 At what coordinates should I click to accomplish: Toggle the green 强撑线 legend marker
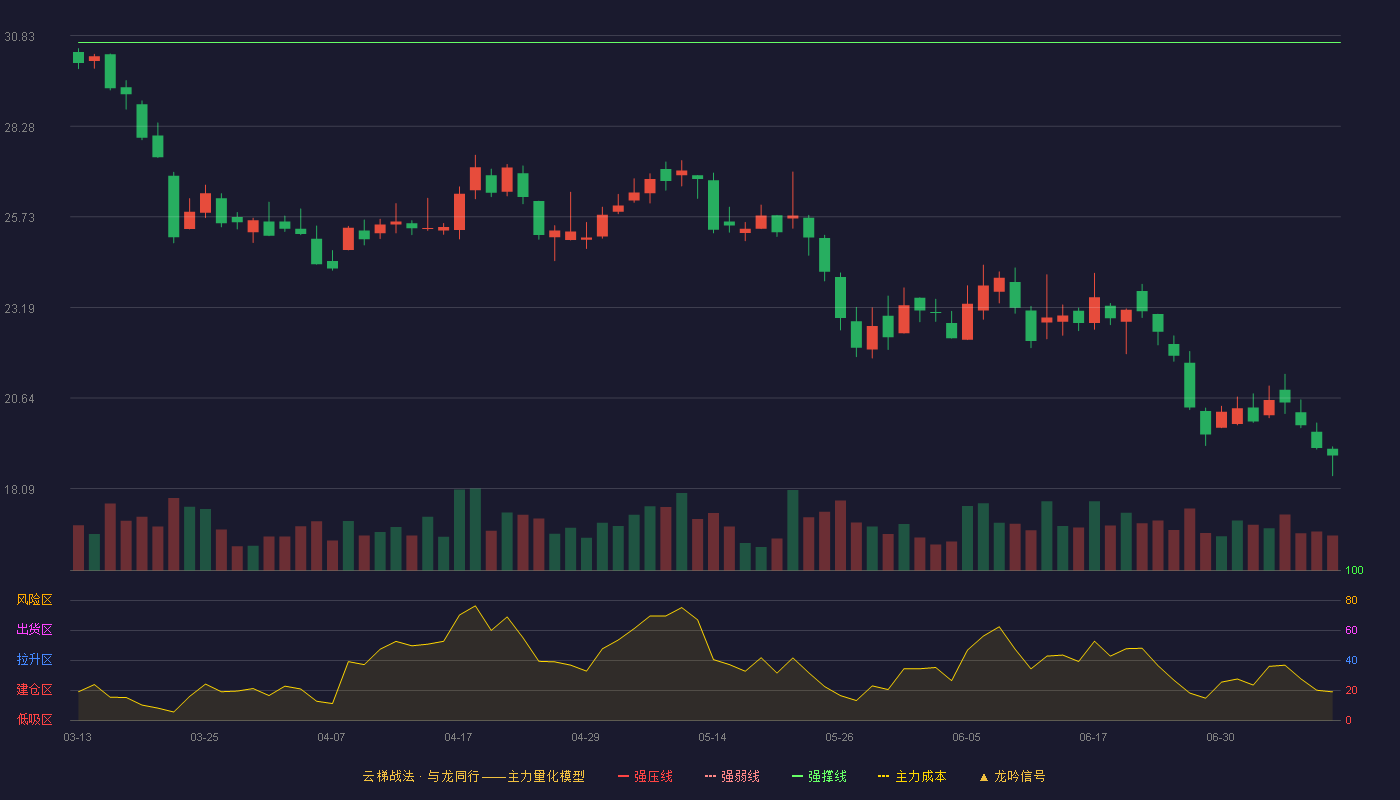coord(797,776)
